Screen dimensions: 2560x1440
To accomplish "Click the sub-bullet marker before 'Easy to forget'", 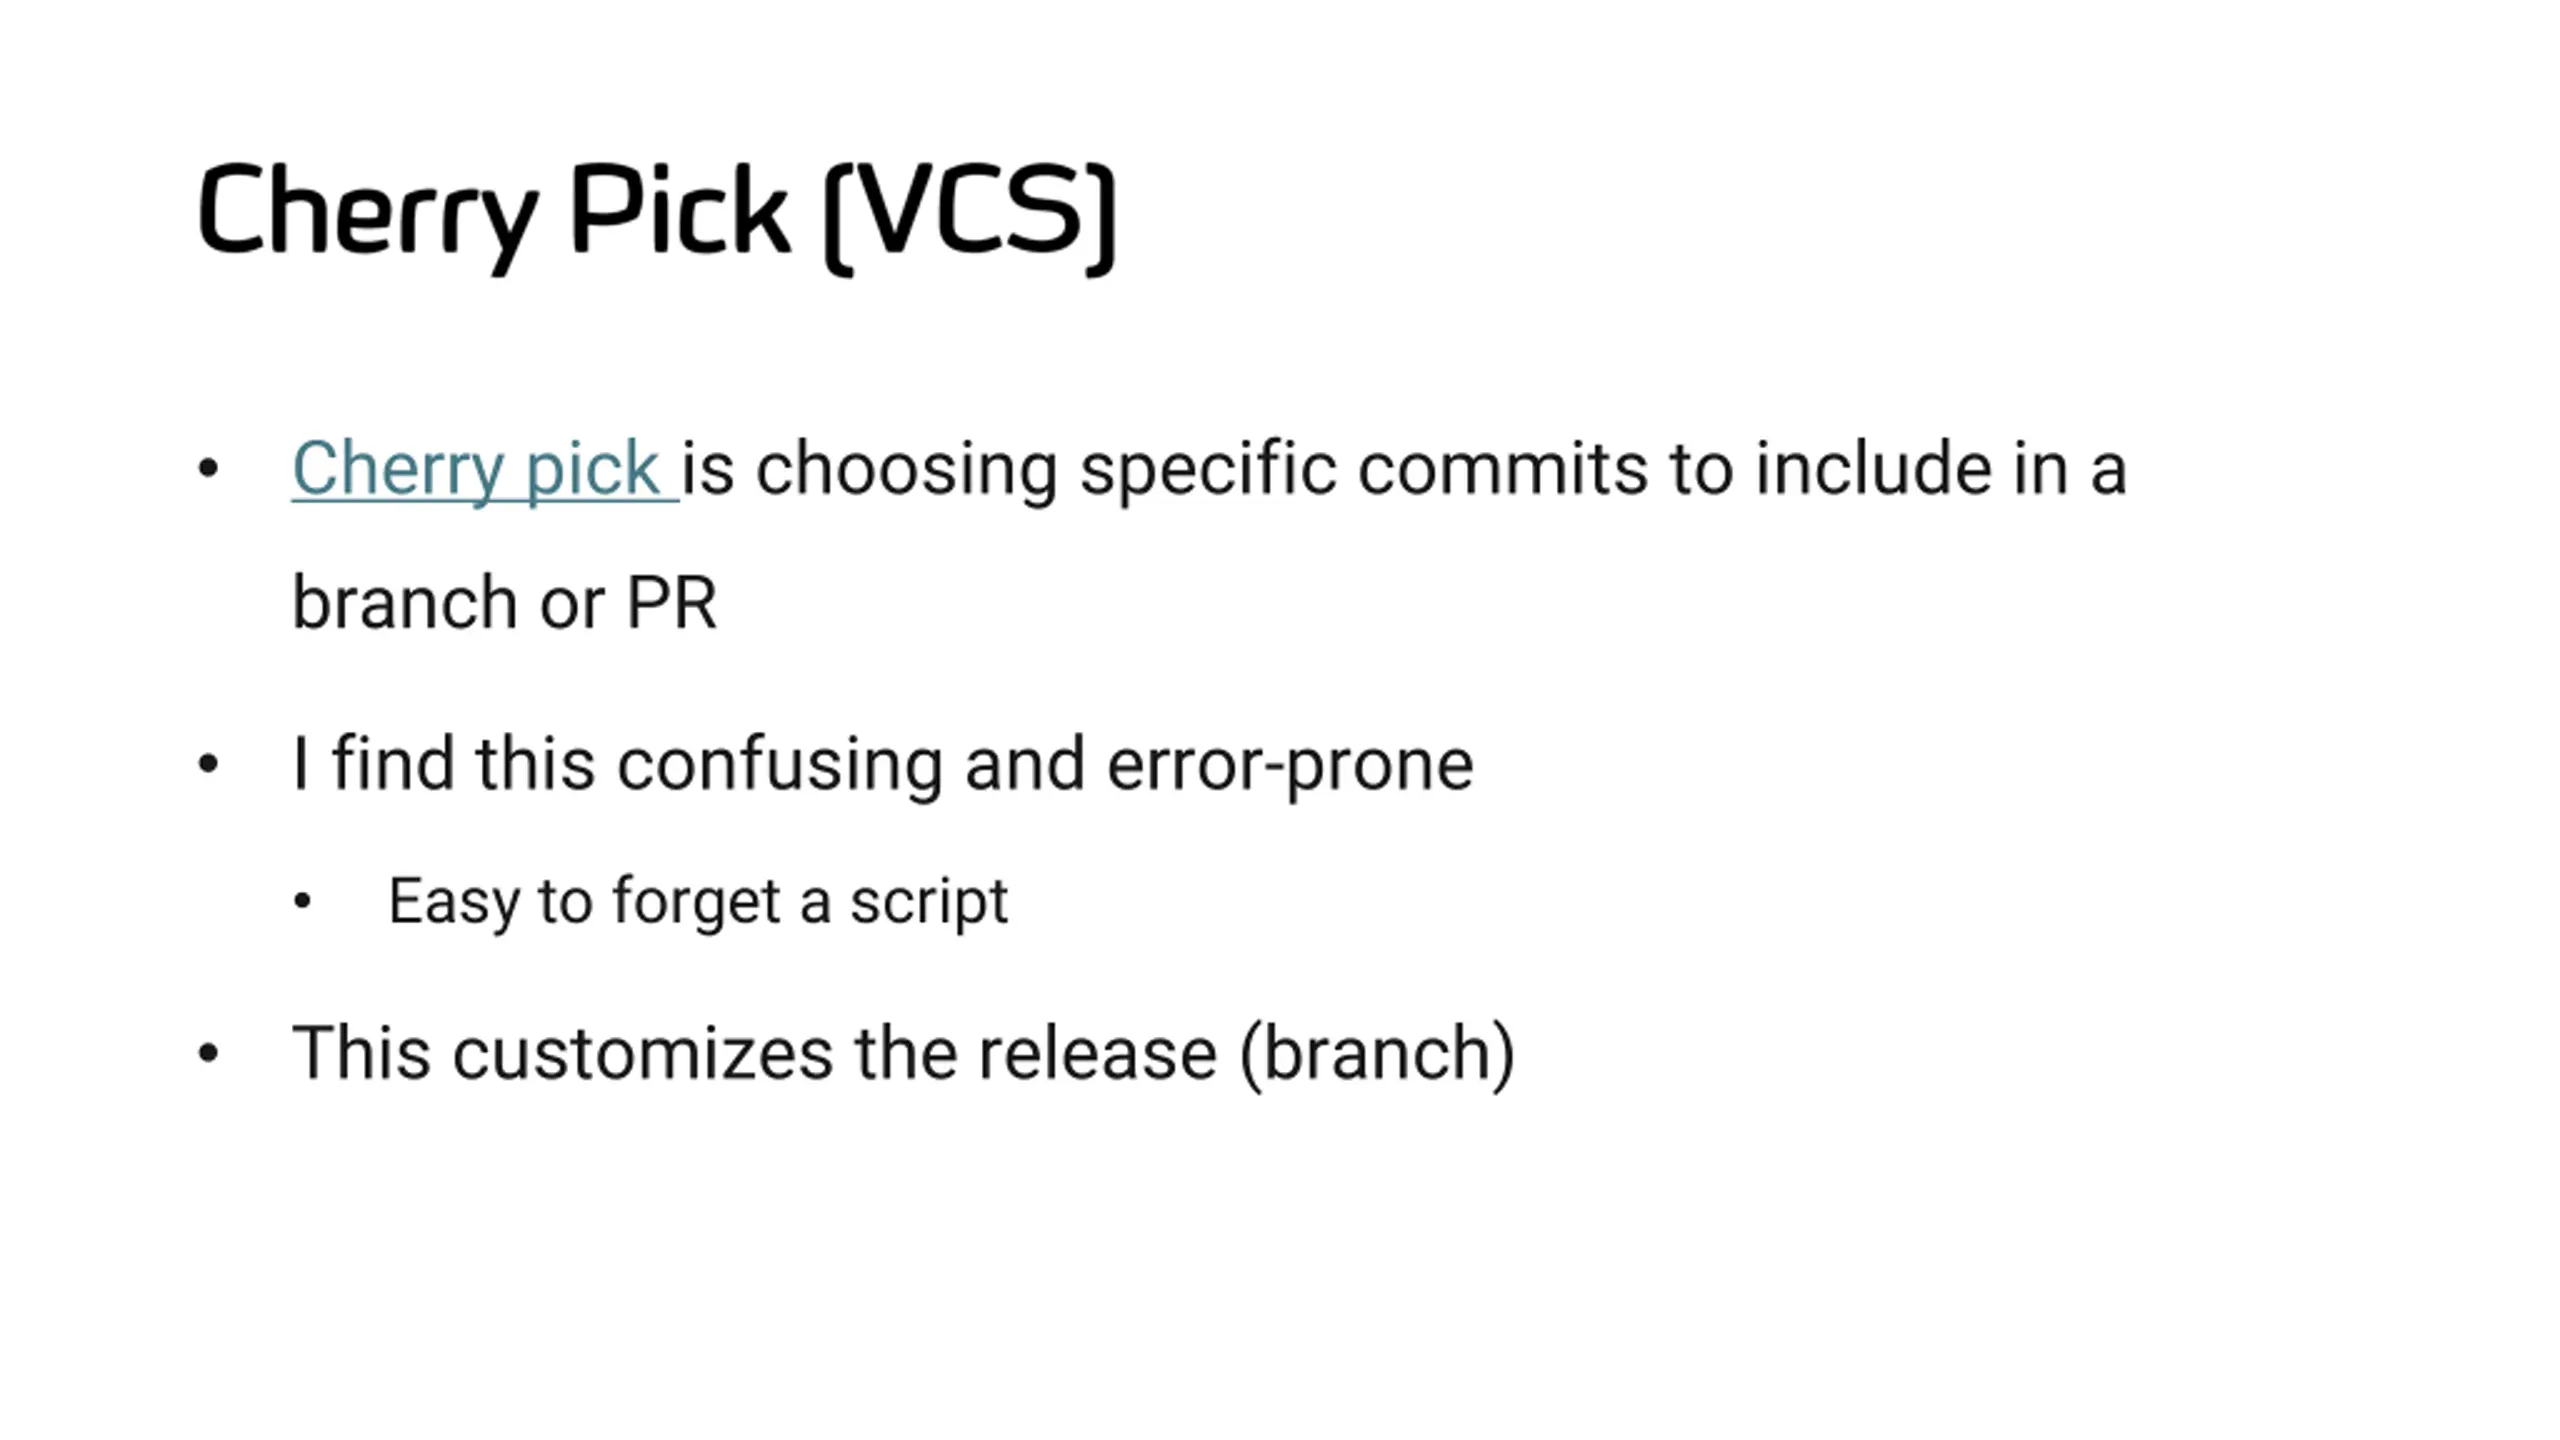I will point(302,902).
